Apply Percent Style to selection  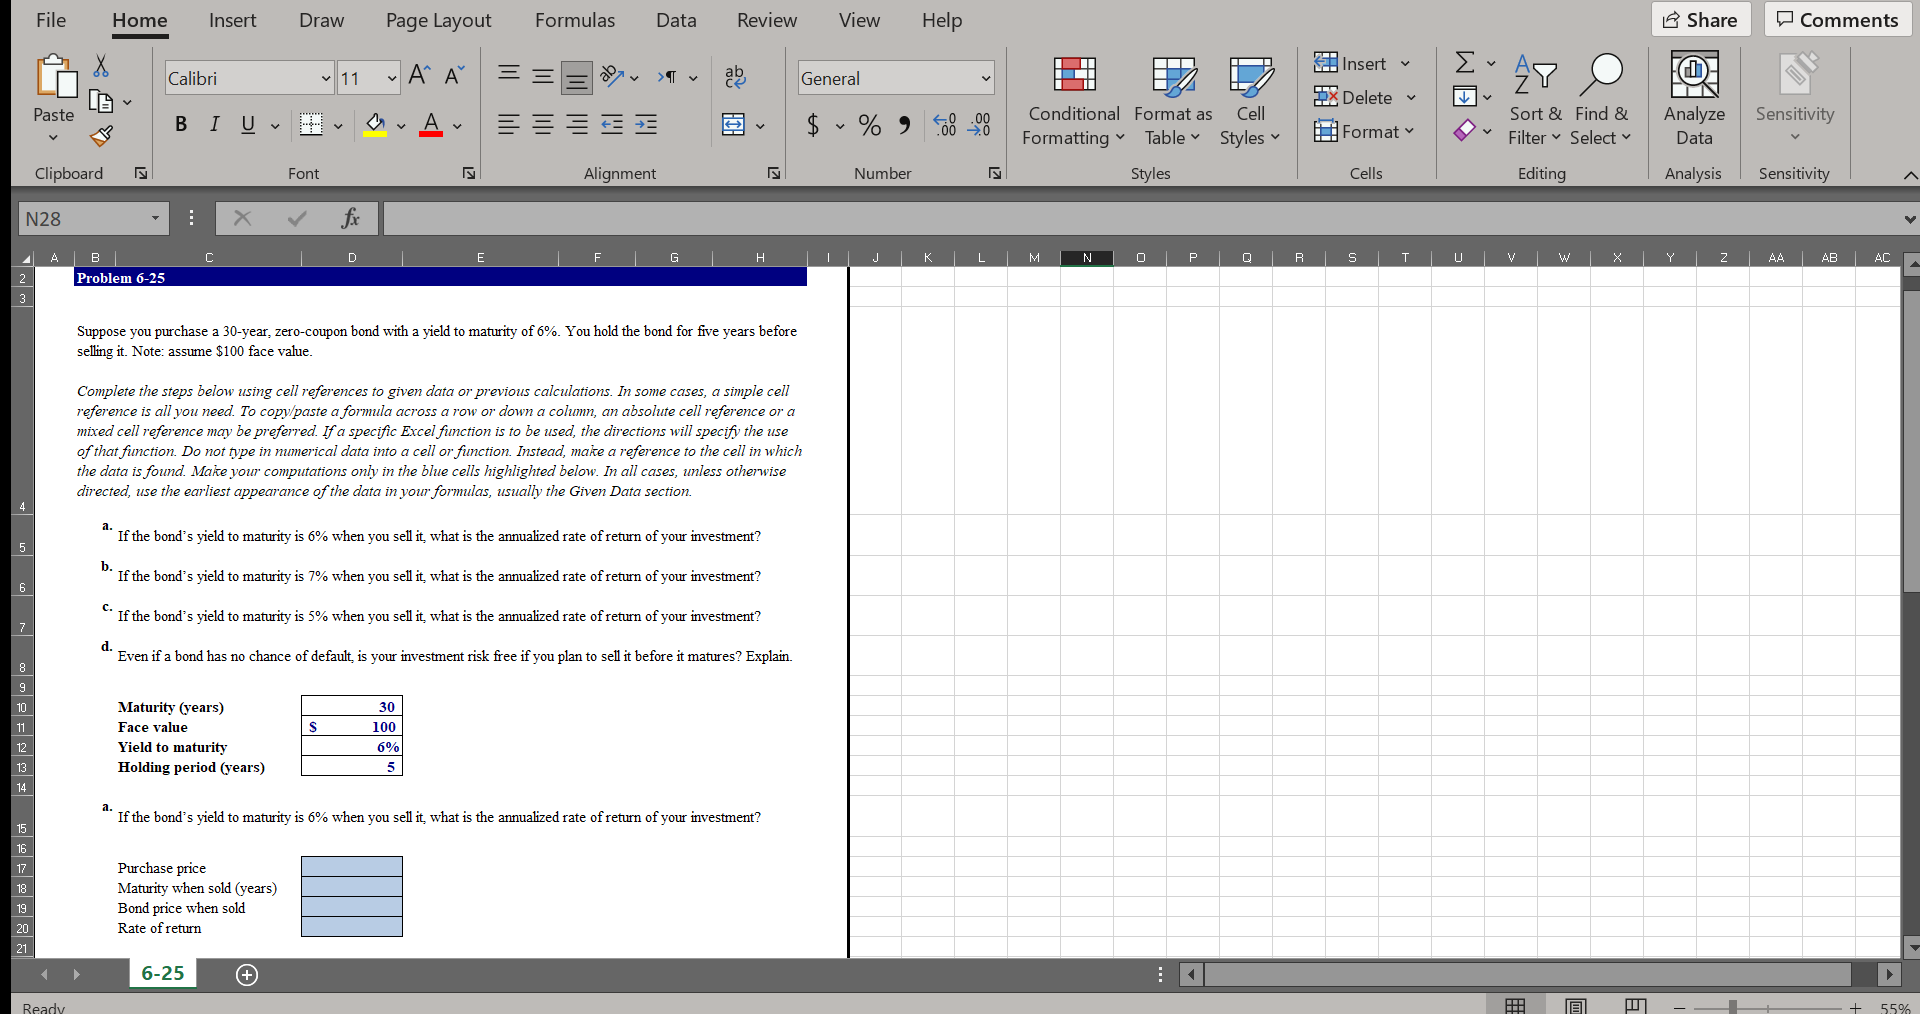[x=868, y=125]
